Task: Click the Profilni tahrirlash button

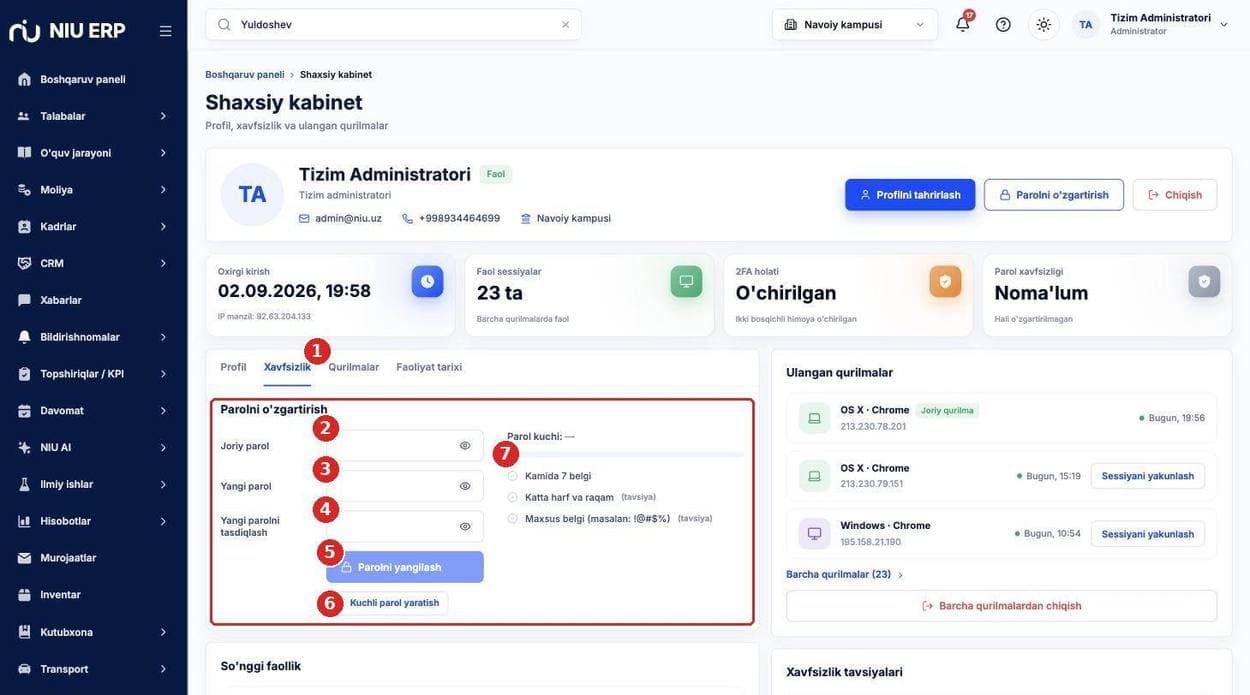Action: click(x=910, y=195)
